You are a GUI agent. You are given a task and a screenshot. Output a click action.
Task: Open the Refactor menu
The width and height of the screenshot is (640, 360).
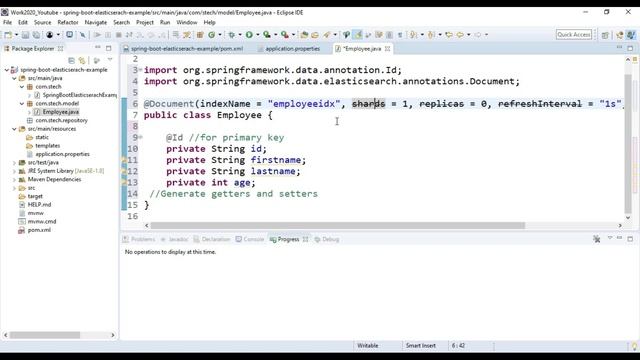click(68, 22)
